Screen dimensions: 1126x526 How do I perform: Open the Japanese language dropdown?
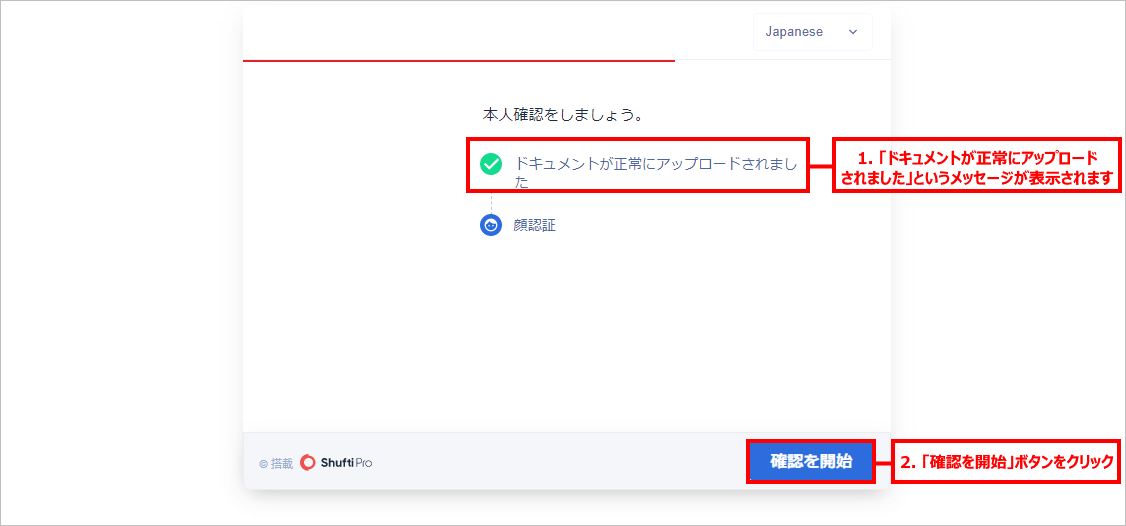pos(812,32)
